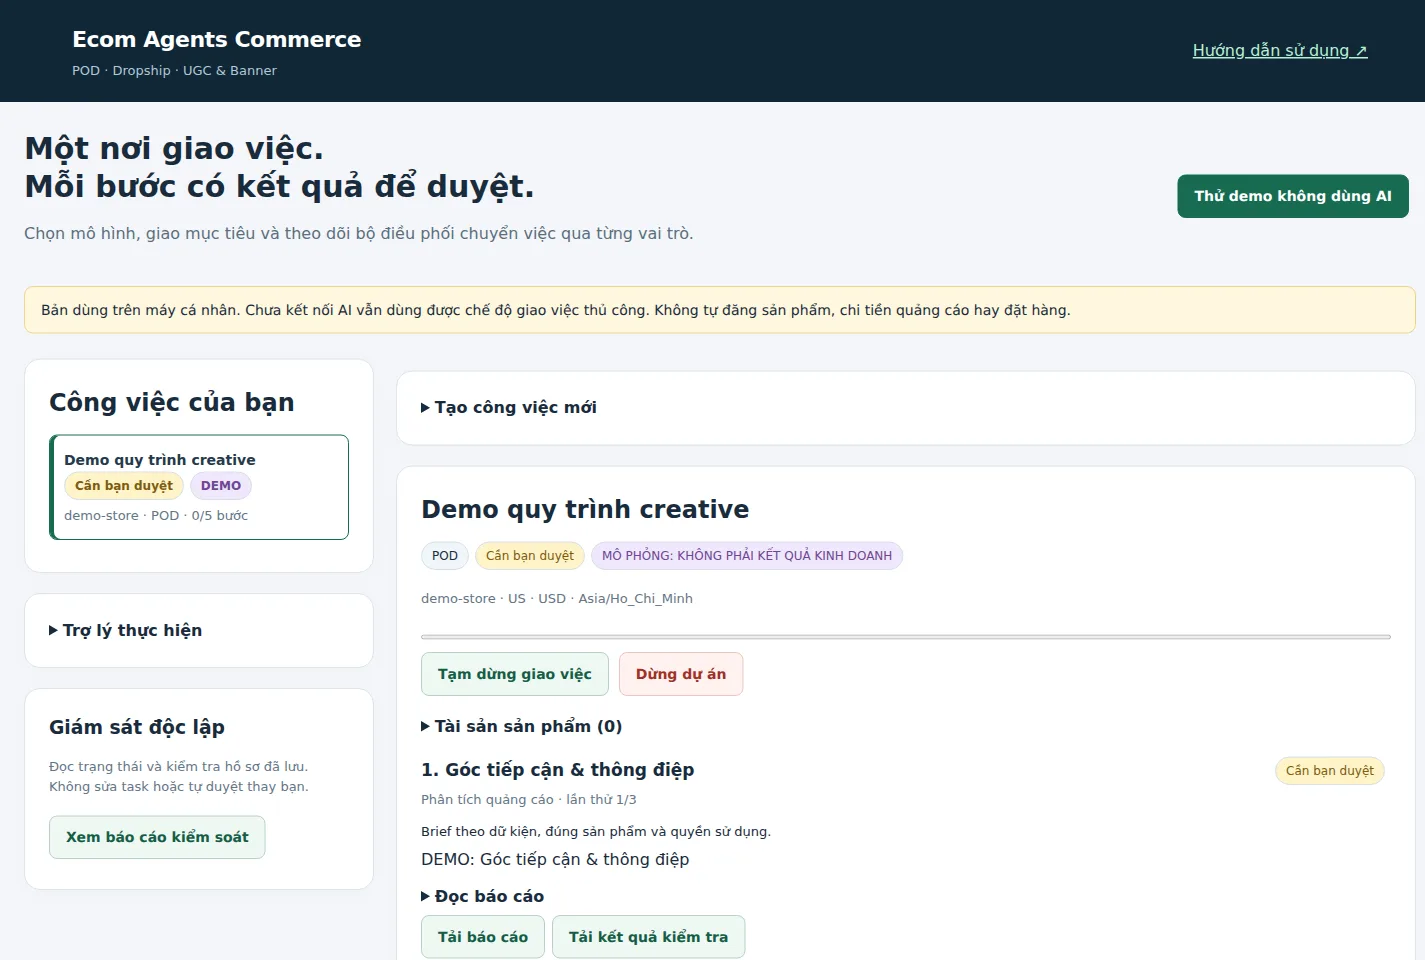Click Cần bạn duyệt status on step 1
Screen dimensions: 1425x960
(1330, 771)
